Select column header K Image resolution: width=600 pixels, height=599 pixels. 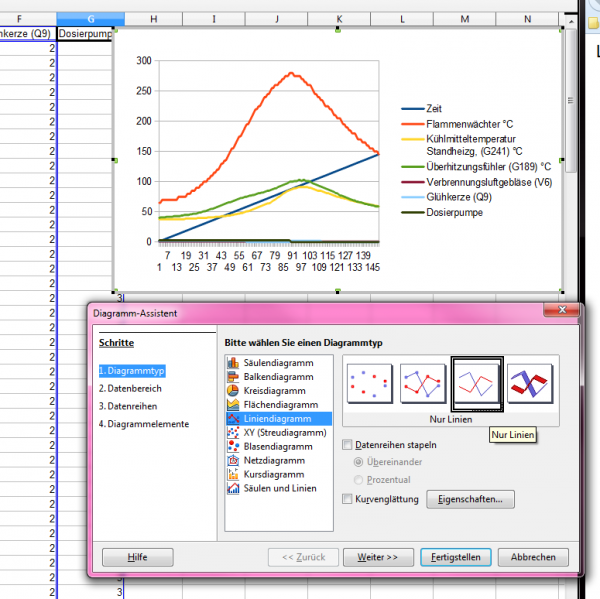pyautogui.click(x=339, y=19)
